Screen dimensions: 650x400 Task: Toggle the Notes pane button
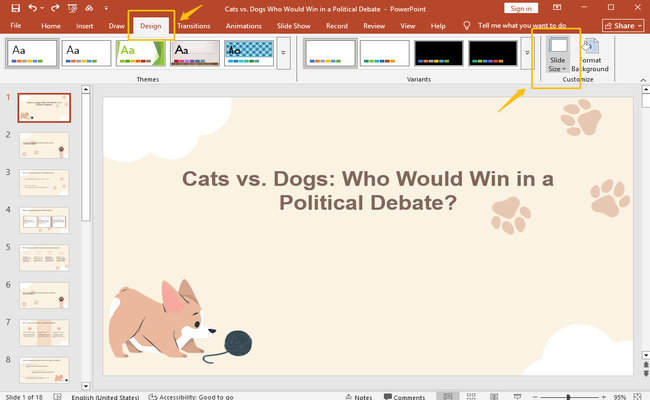coord(359,397)
